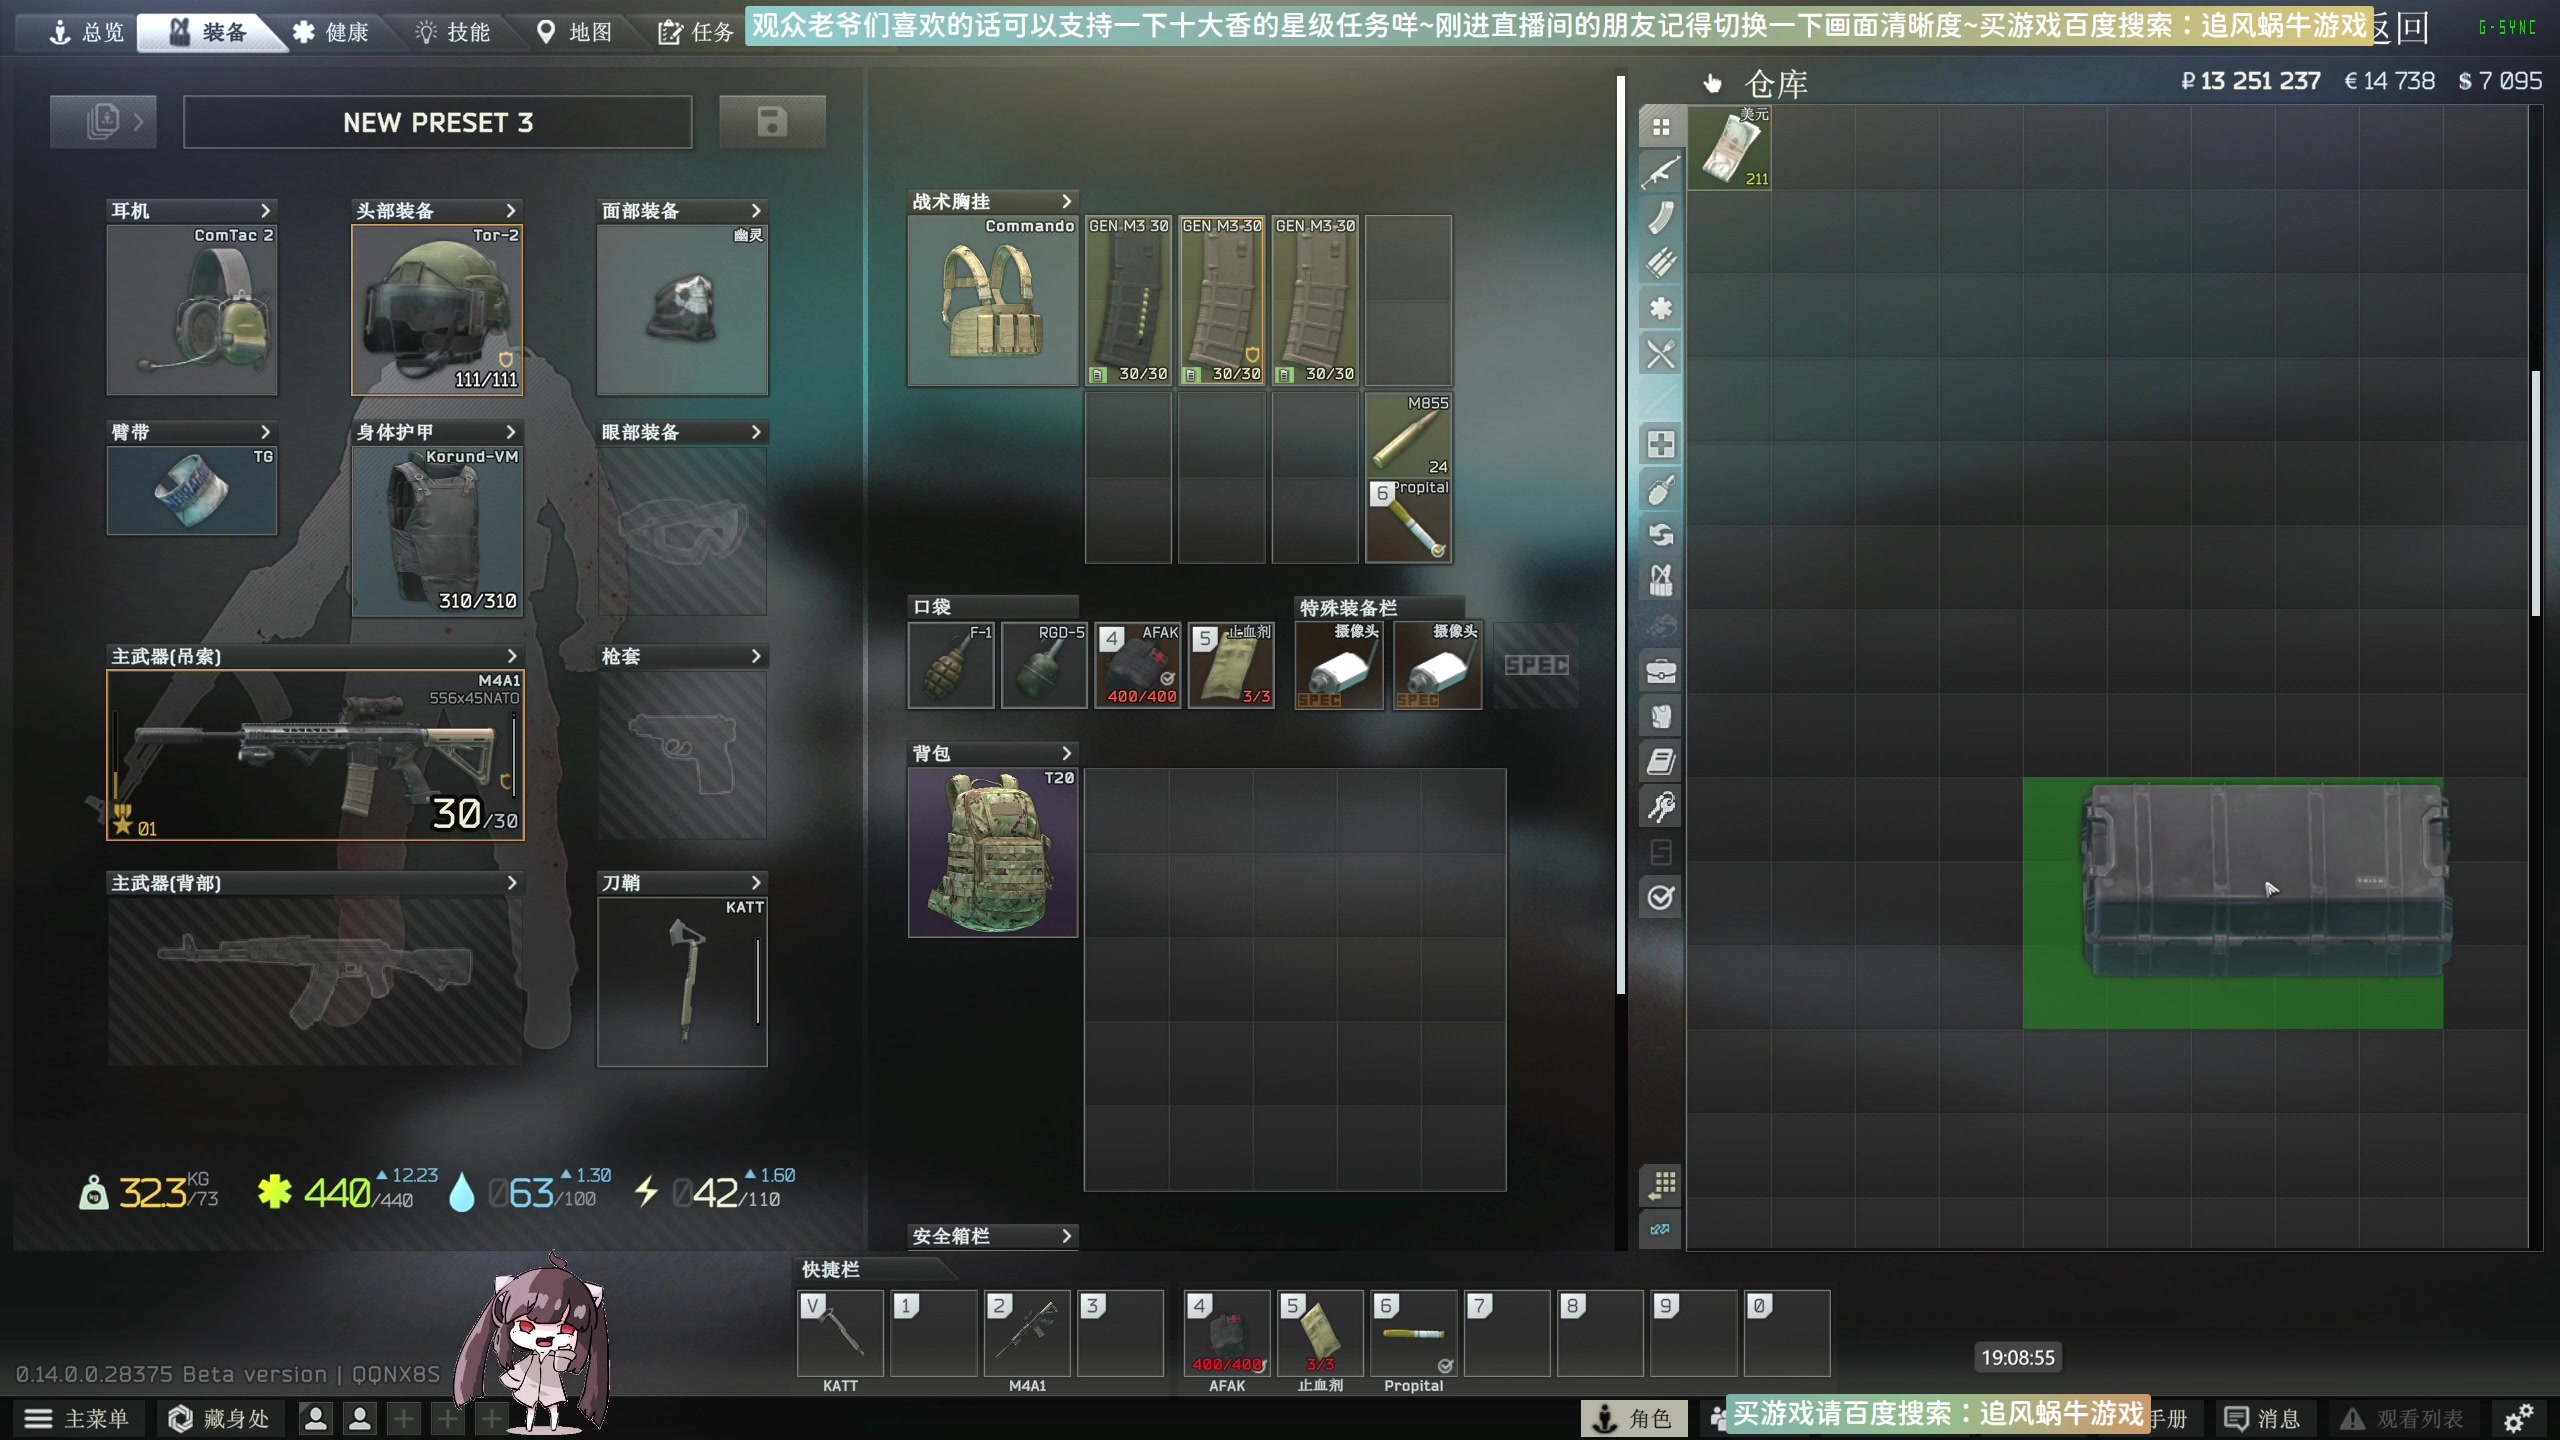Open the 地图 map tab
The image size is (2560, 1440).
(x=574, y=32)
